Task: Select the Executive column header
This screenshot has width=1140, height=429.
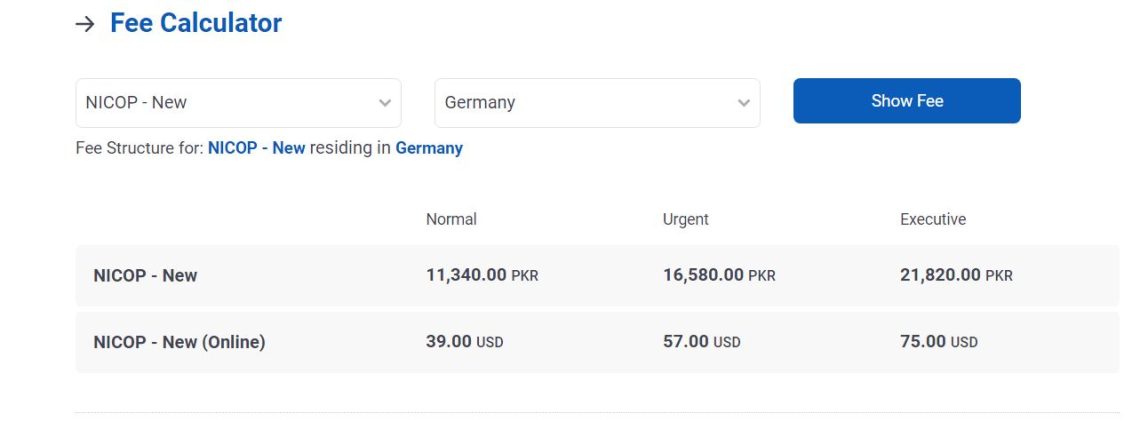Action: (x=933, y=219)
